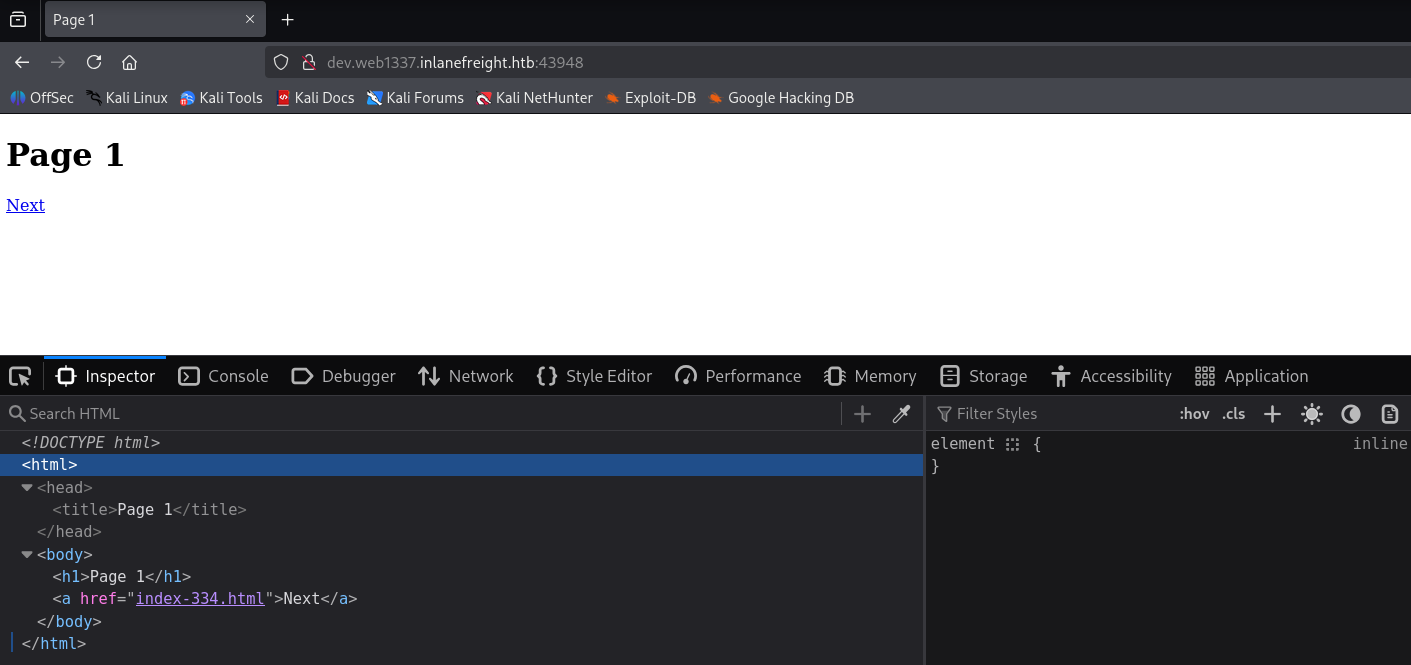
Task: Open the .cls classes panel
Action: (x=1234, y=414)
